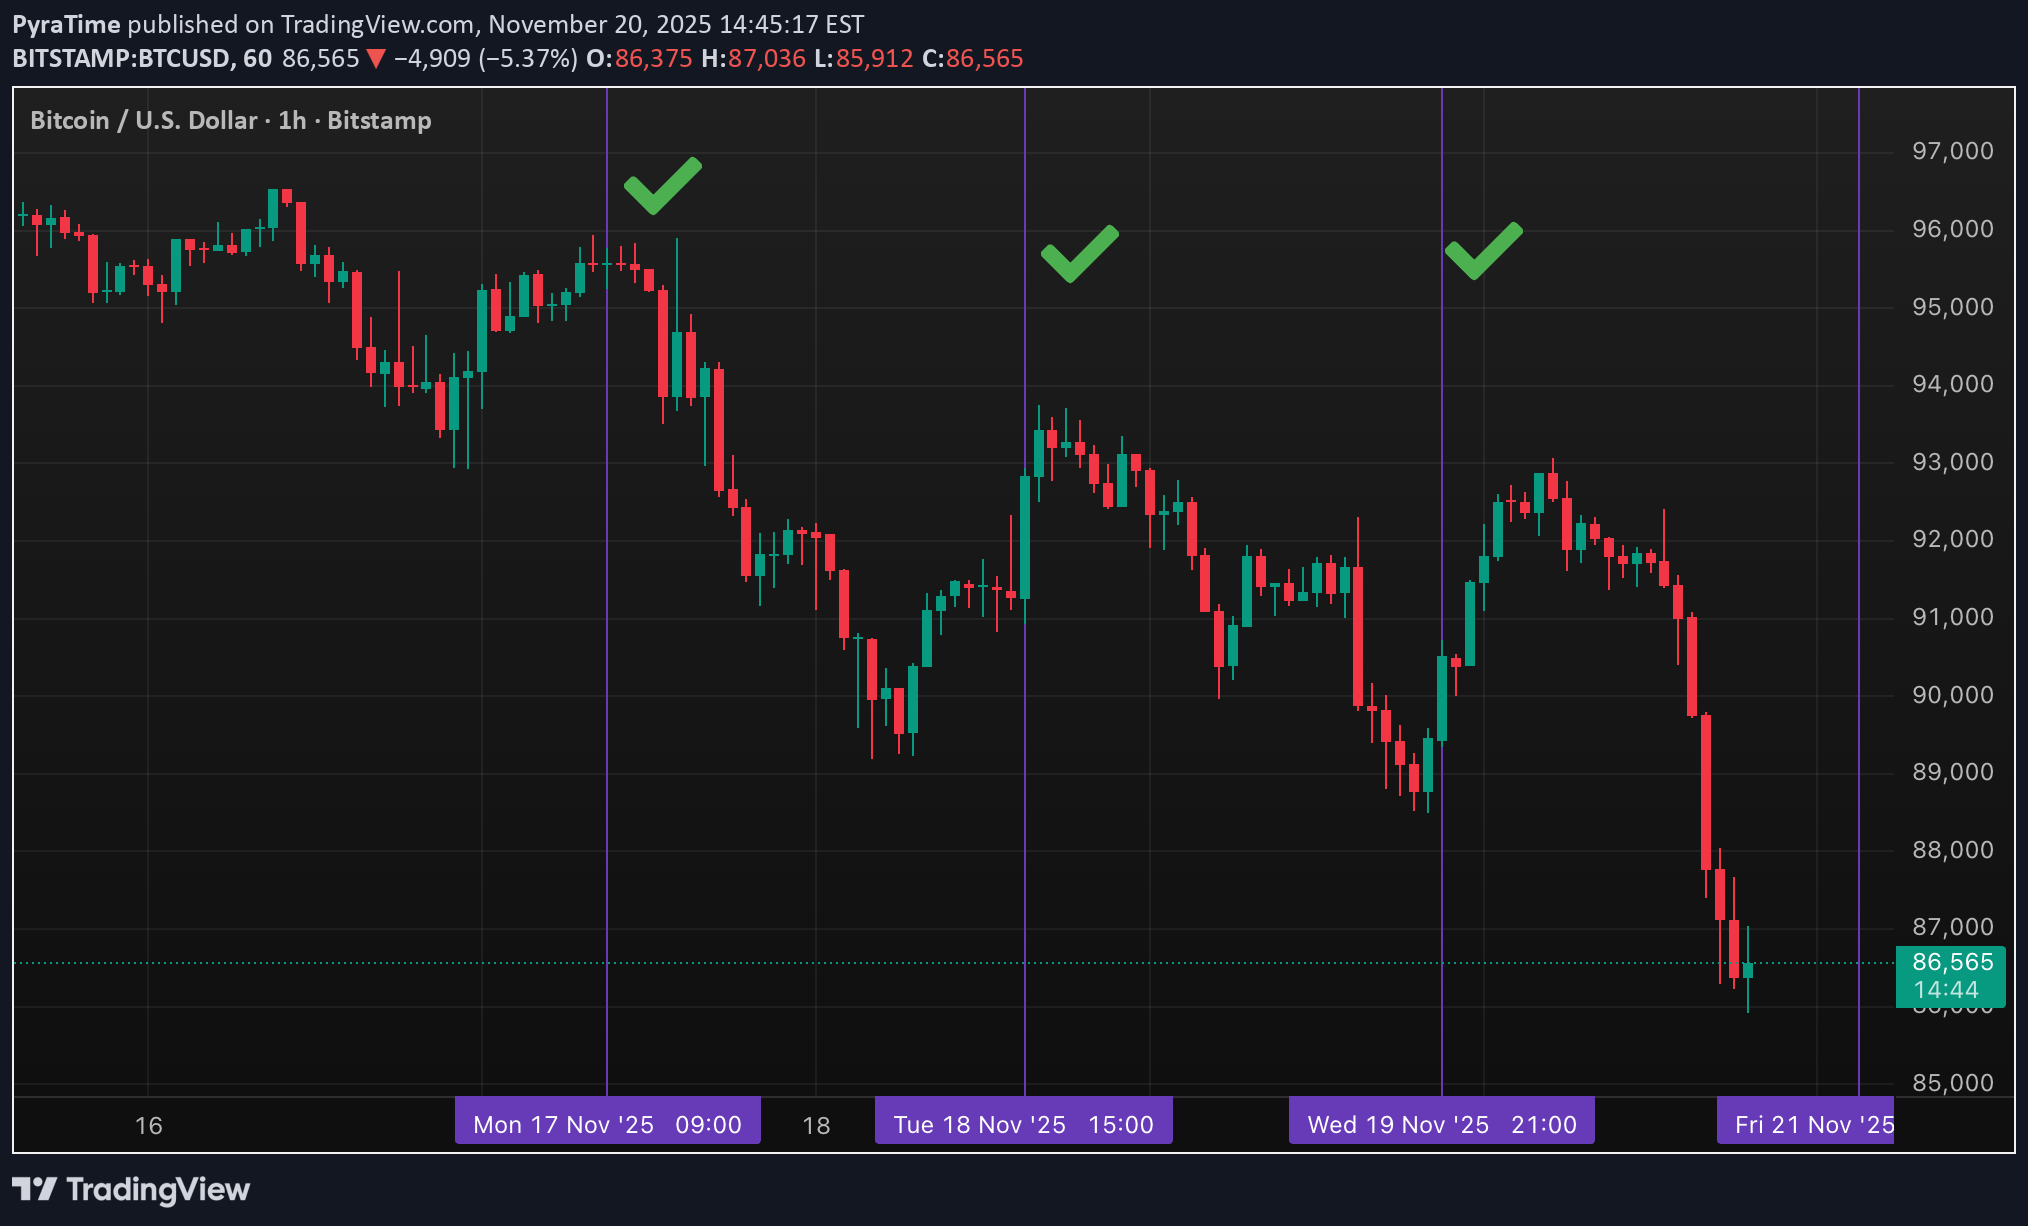Click the 14:44 bar countdown timer

pos(1945,991)
